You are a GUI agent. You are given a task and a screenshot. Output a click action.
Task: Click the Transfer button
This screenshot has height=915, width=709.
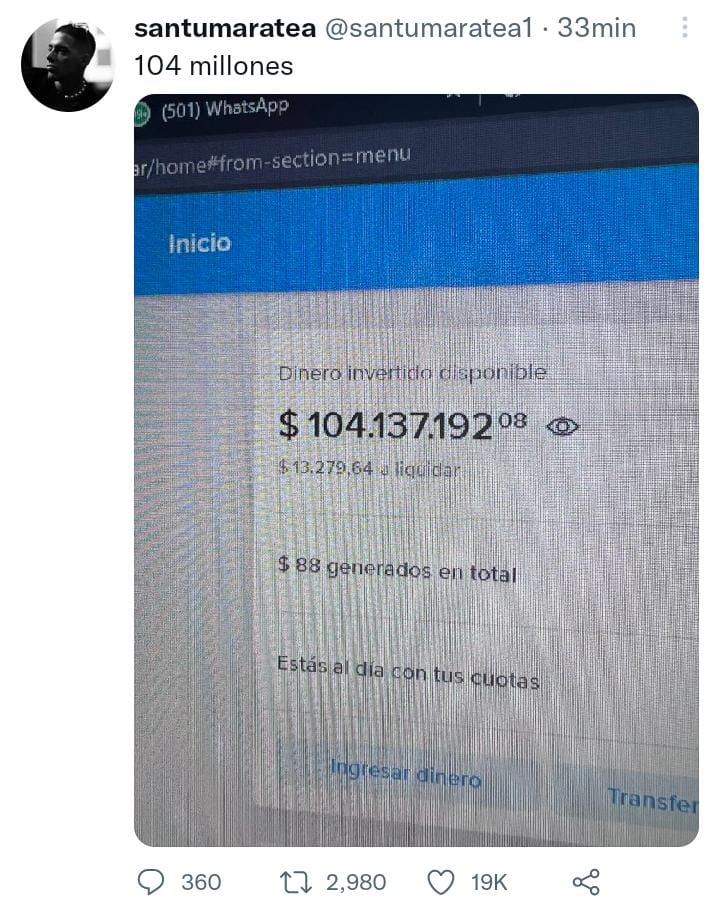point(652,800)
